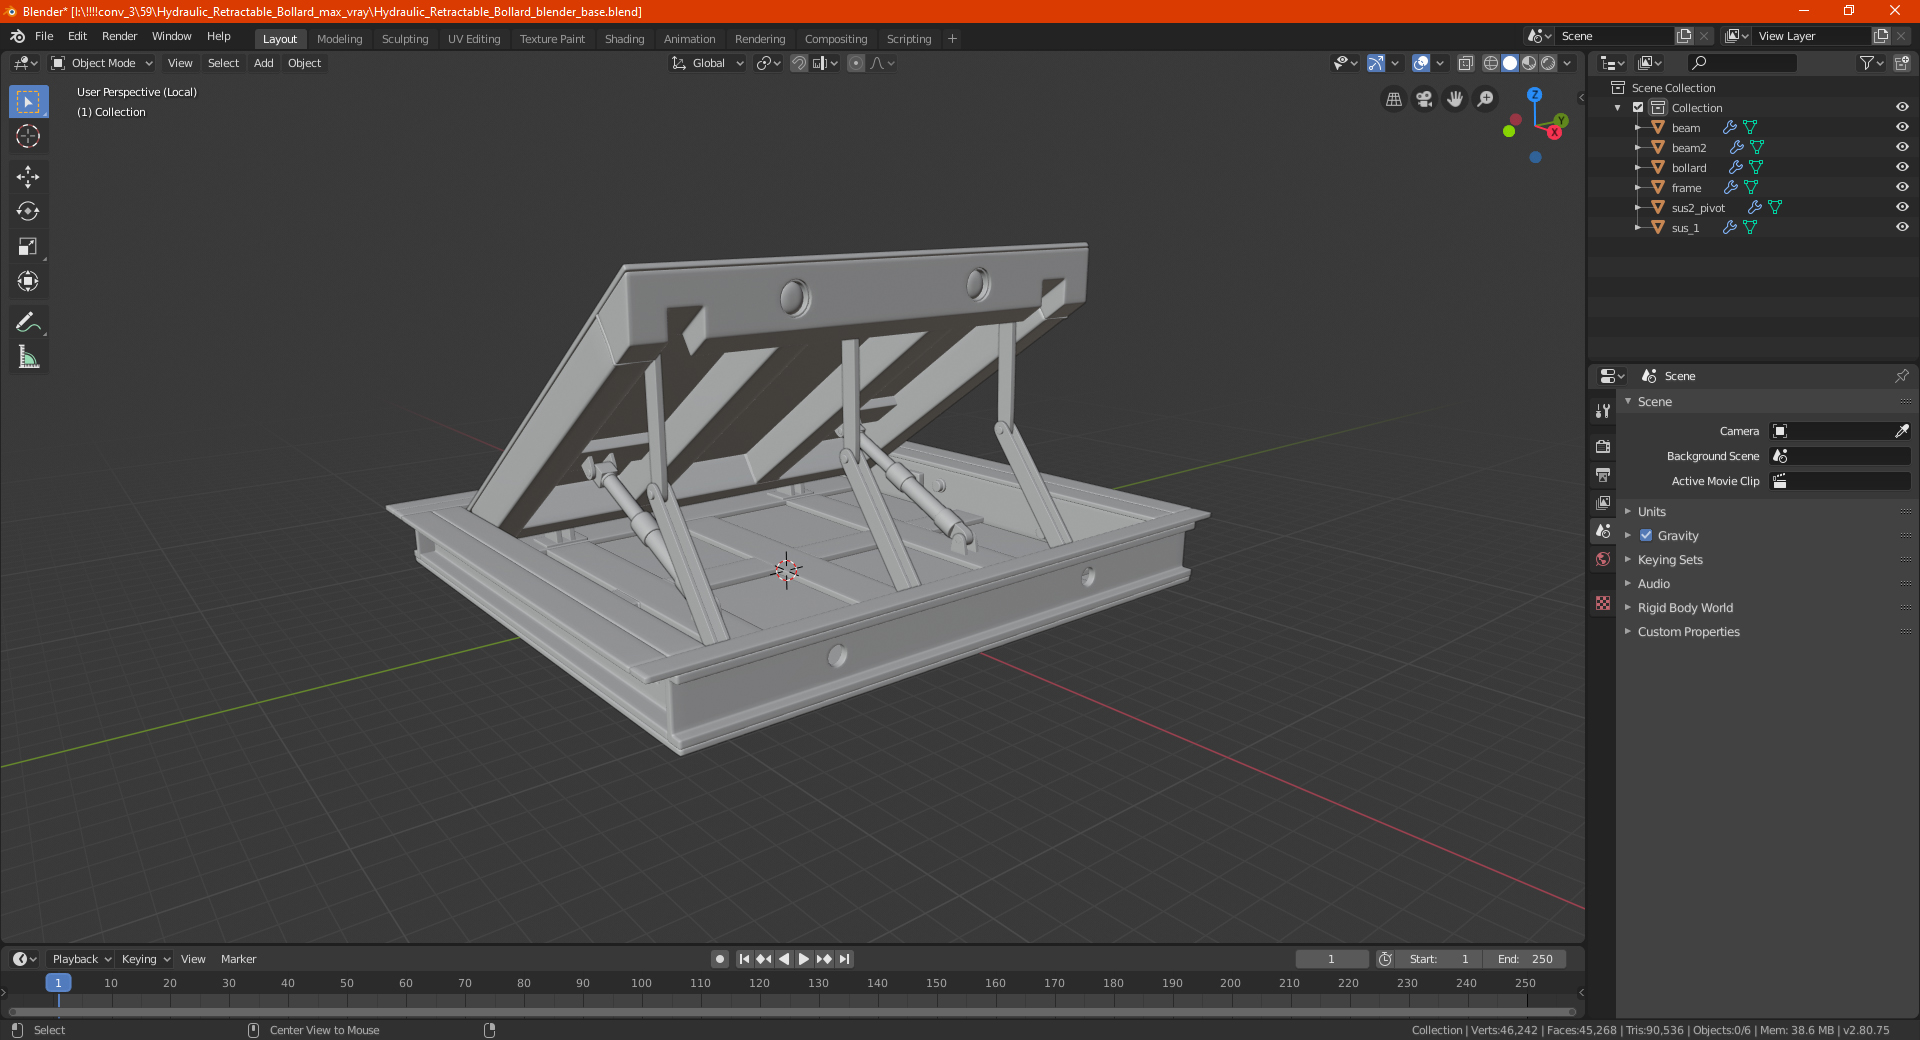Switch to the Modeling workspace tab

(x=339, y=39)
